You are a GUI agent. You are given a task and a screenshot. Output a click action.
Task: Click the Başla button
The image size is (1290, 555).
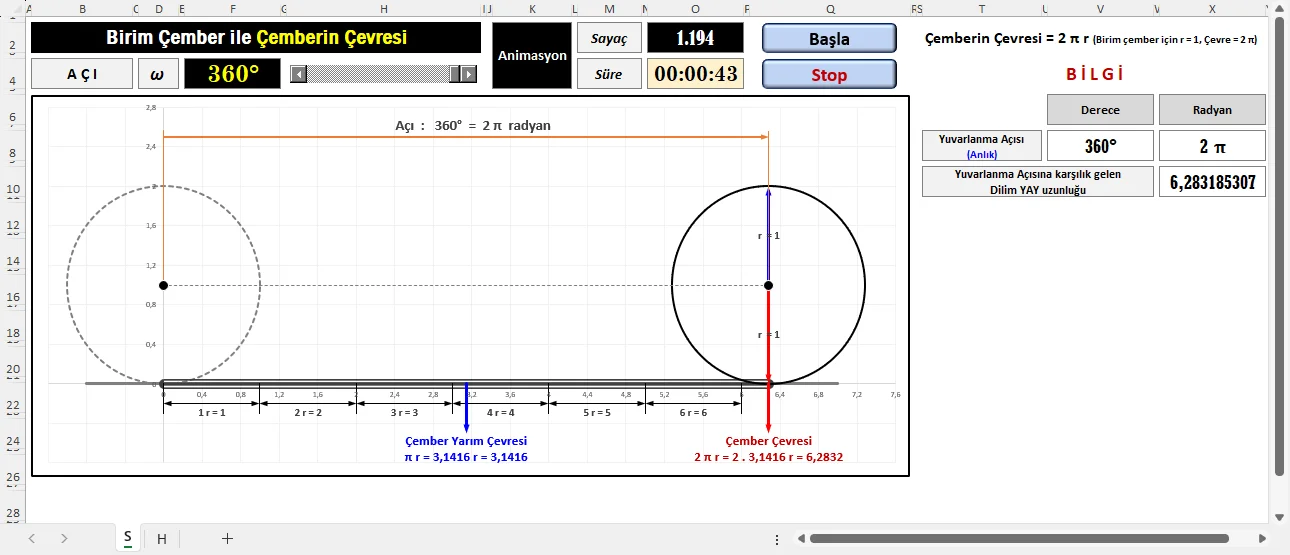click(x=829, y=39)
